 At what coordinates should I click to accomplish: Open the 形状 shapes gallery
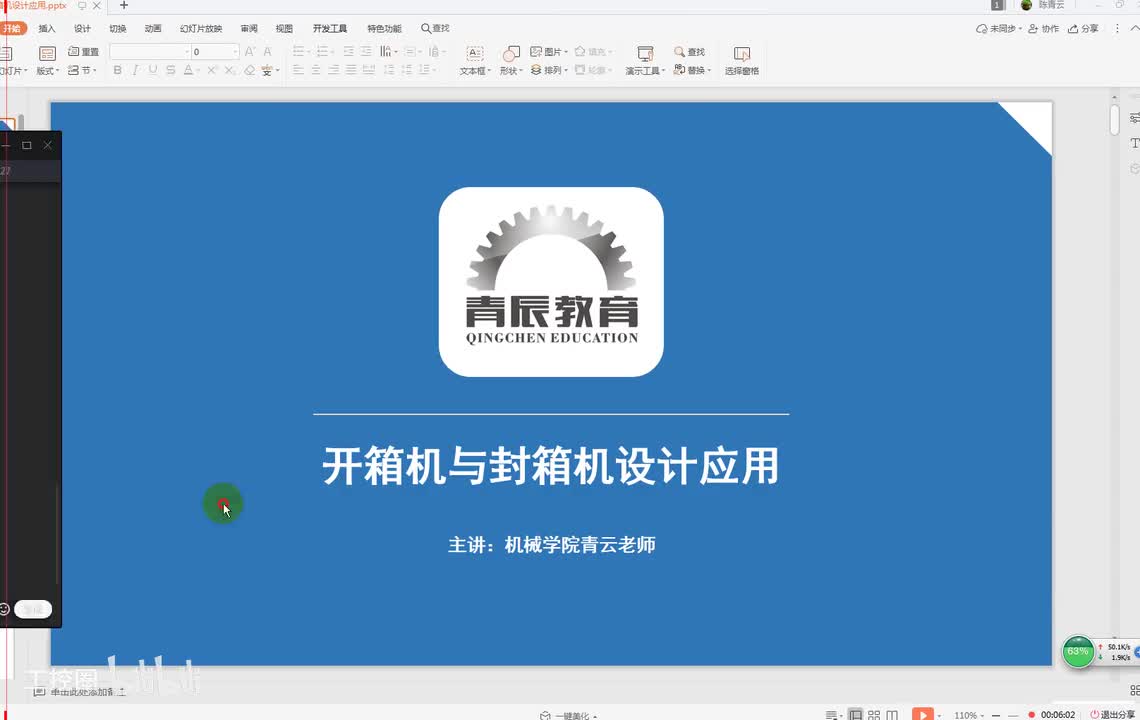(511, 60)
